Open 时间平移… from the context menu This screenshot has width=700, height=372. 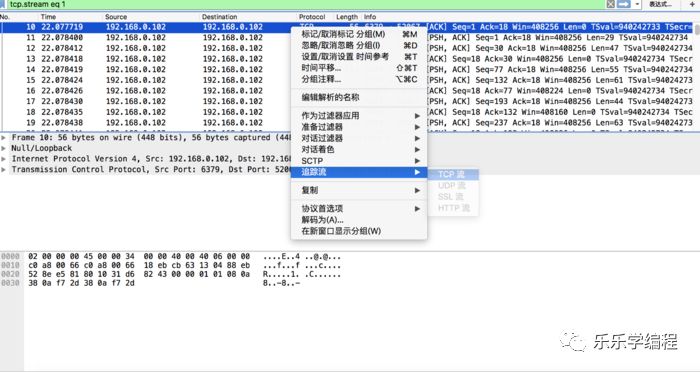[x=359, y=68]
